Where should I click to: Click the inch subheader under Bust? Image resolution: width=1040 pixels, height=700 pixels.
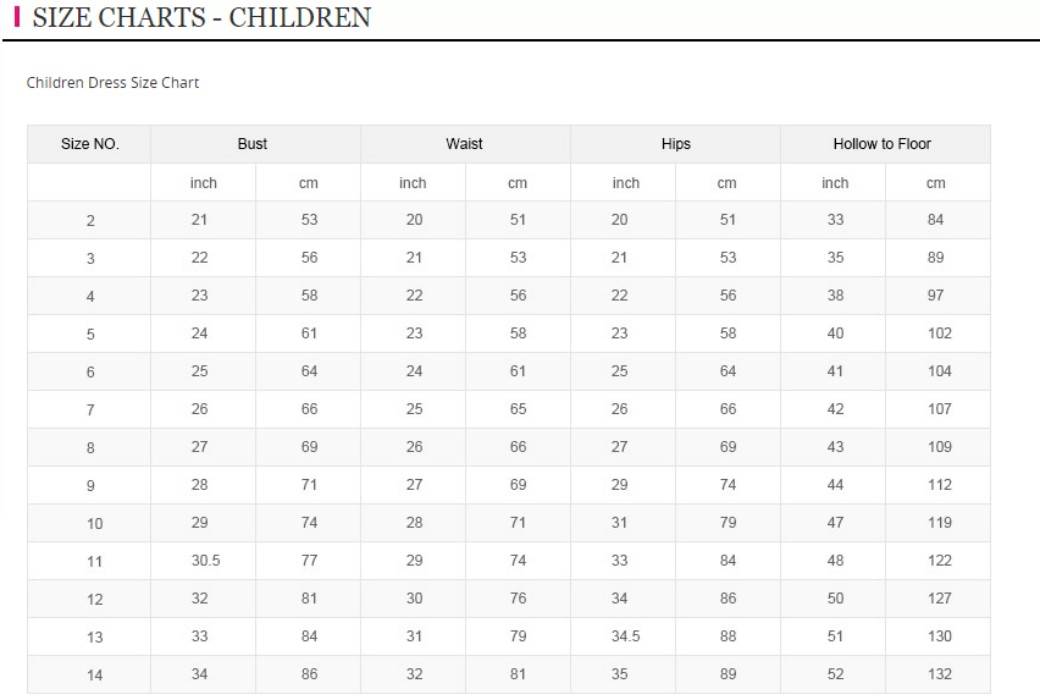coord(203,183)
